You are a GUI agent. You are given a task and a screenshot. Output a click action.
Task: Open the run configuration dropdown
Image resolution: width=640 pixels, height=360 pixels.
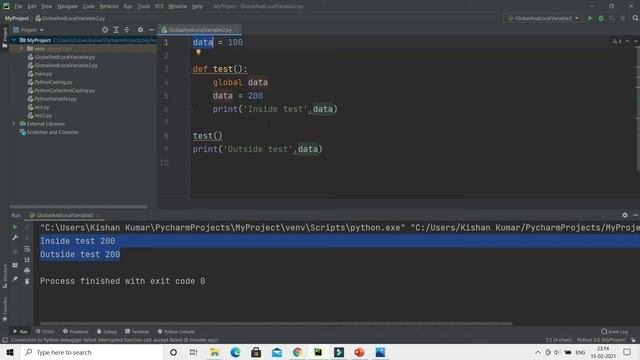(543, 18)
